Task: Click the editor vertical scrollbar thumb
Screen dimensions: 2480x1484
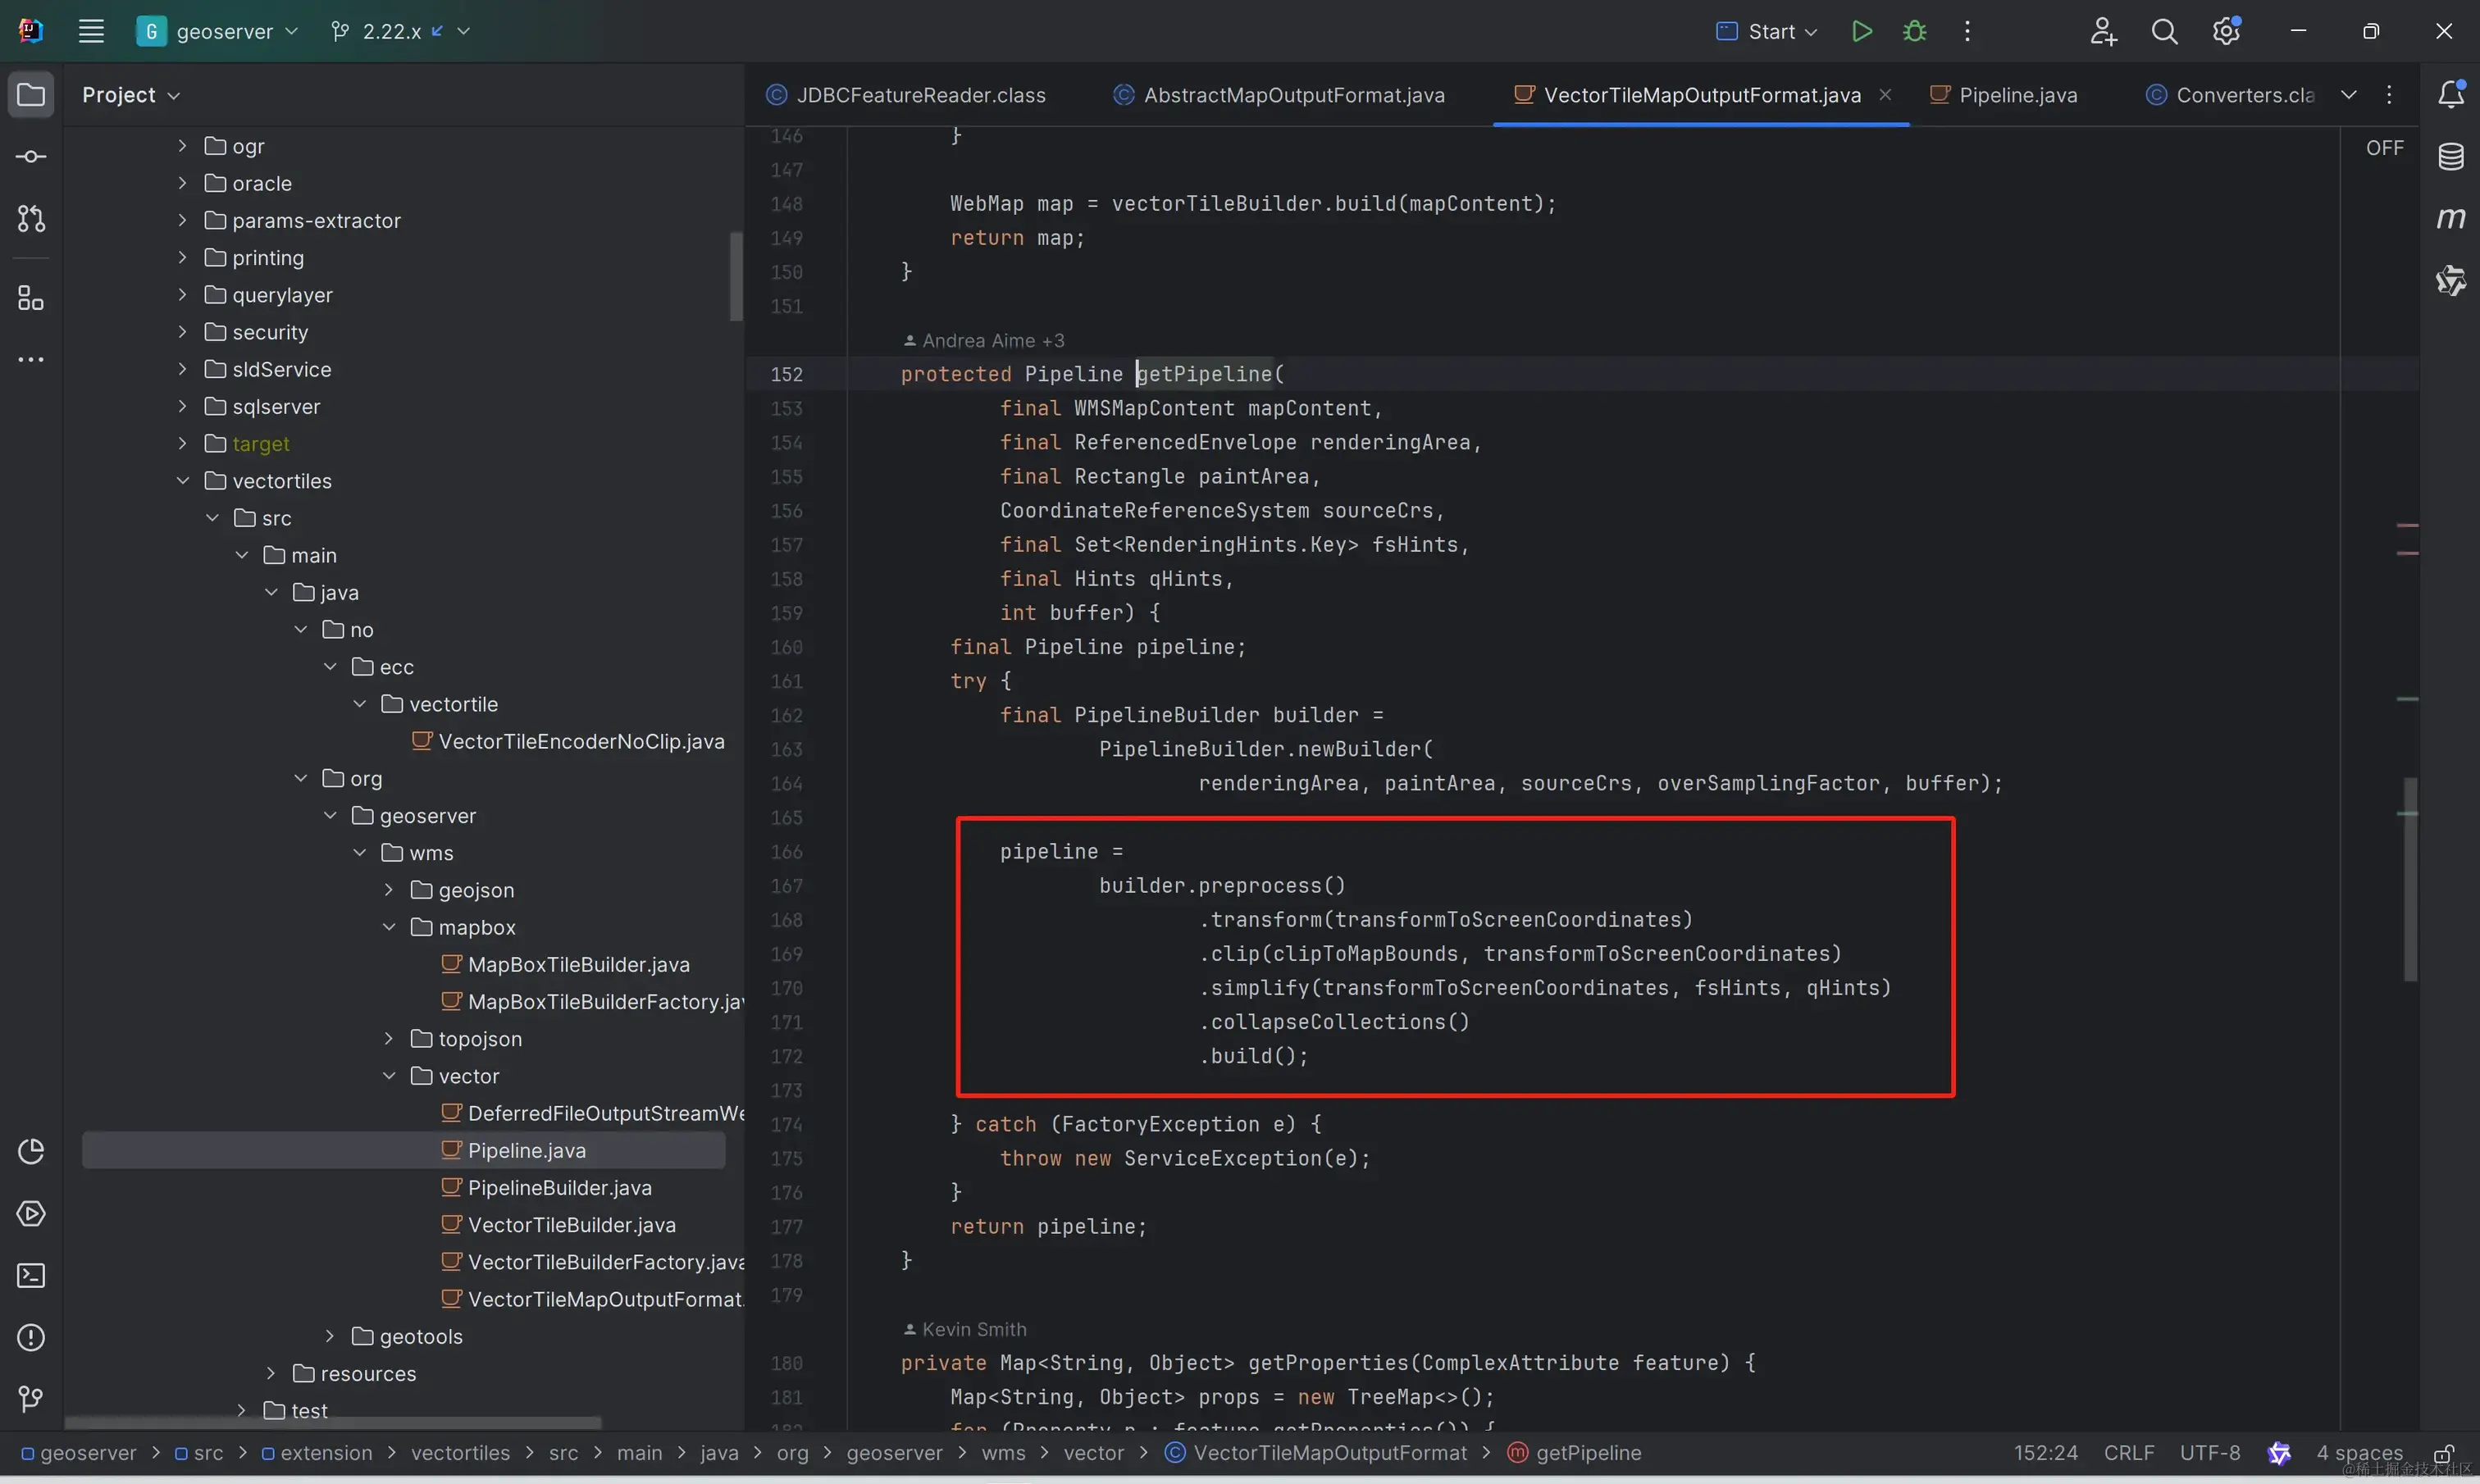Action: click(2410, 880)
